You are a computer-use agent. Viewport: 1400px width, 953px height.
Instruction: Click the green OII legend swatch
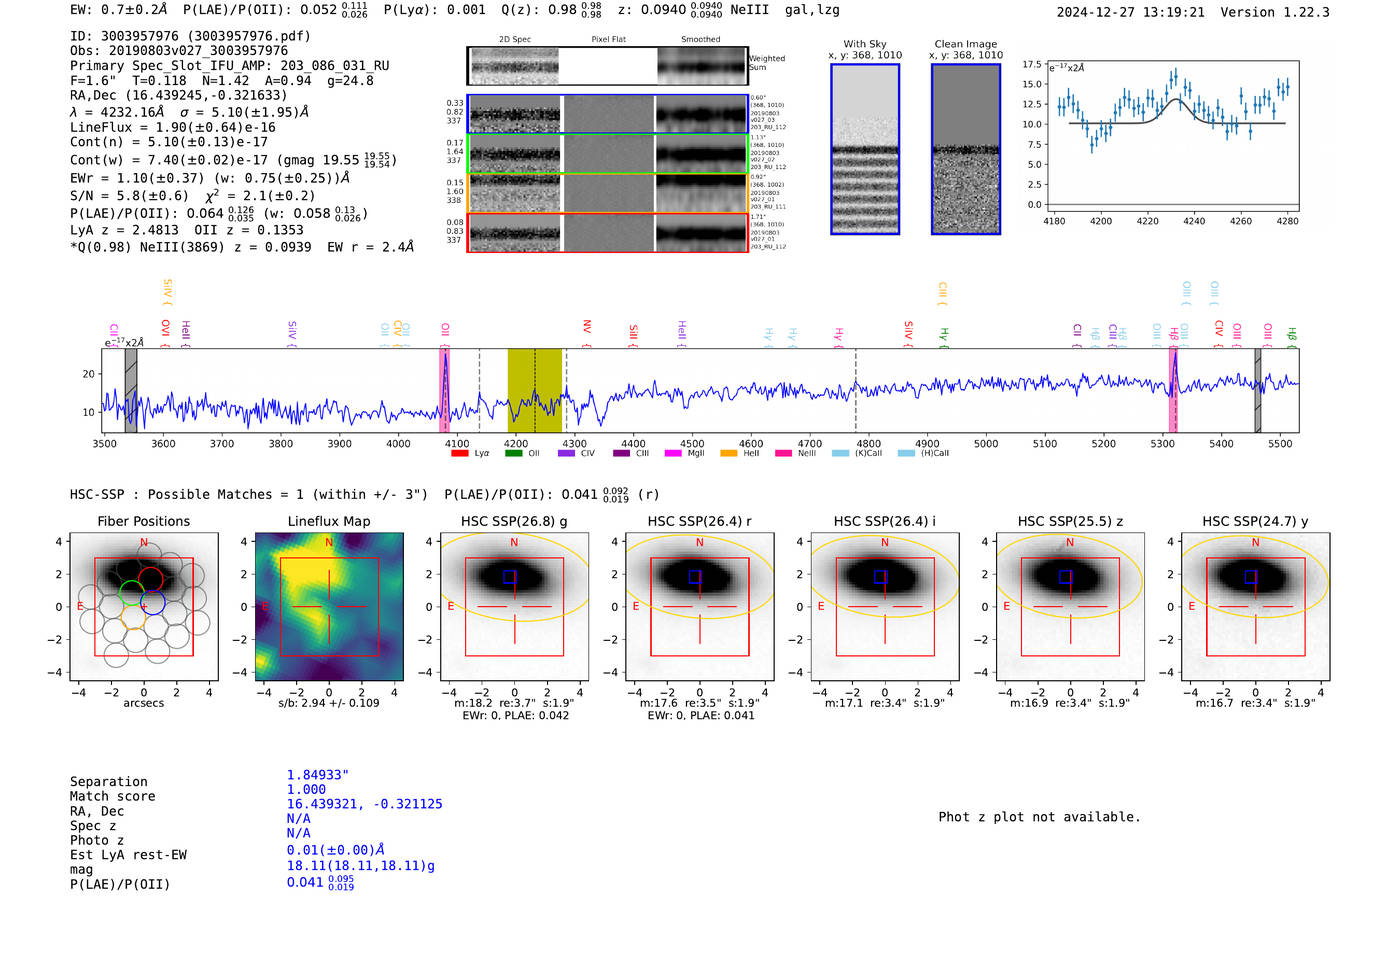coord(513,453)
